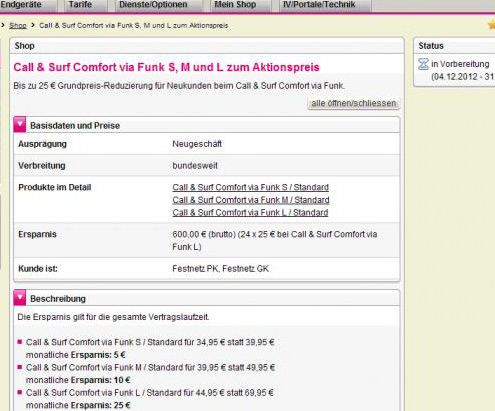
Task: Click the pink page heading 'Call & Surf Comfort via Funk S, M und L zum Aktionspreis'
Action: point(166,67)
